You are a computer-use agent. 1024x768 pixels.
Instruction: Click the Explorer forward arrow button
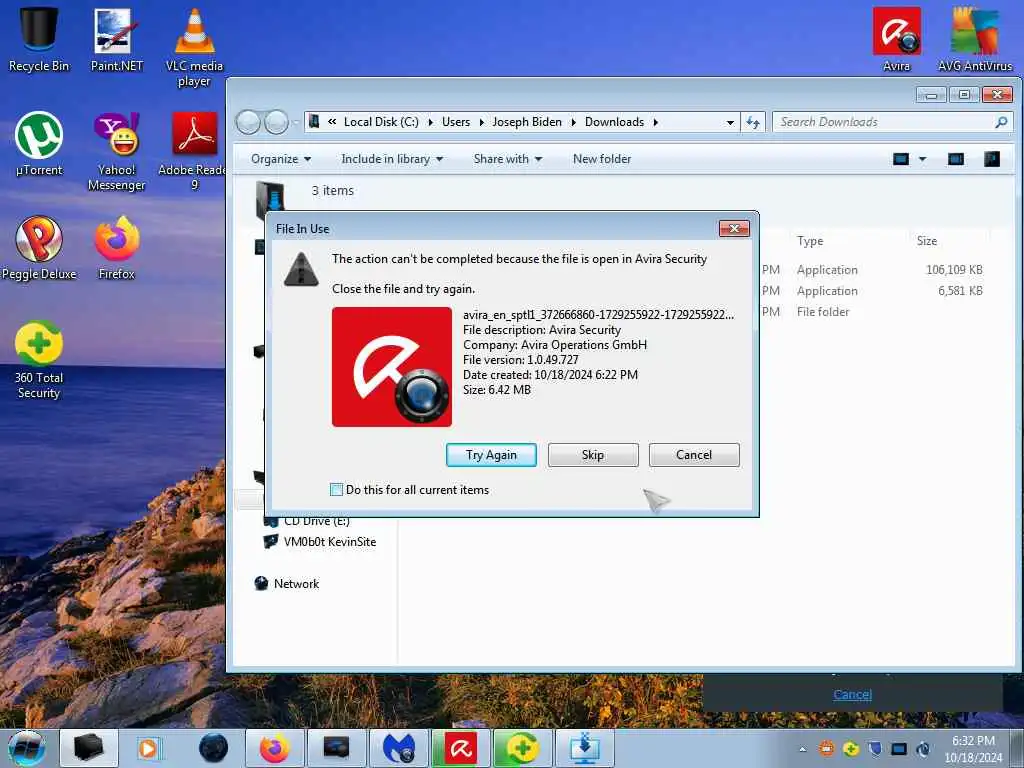276,122
